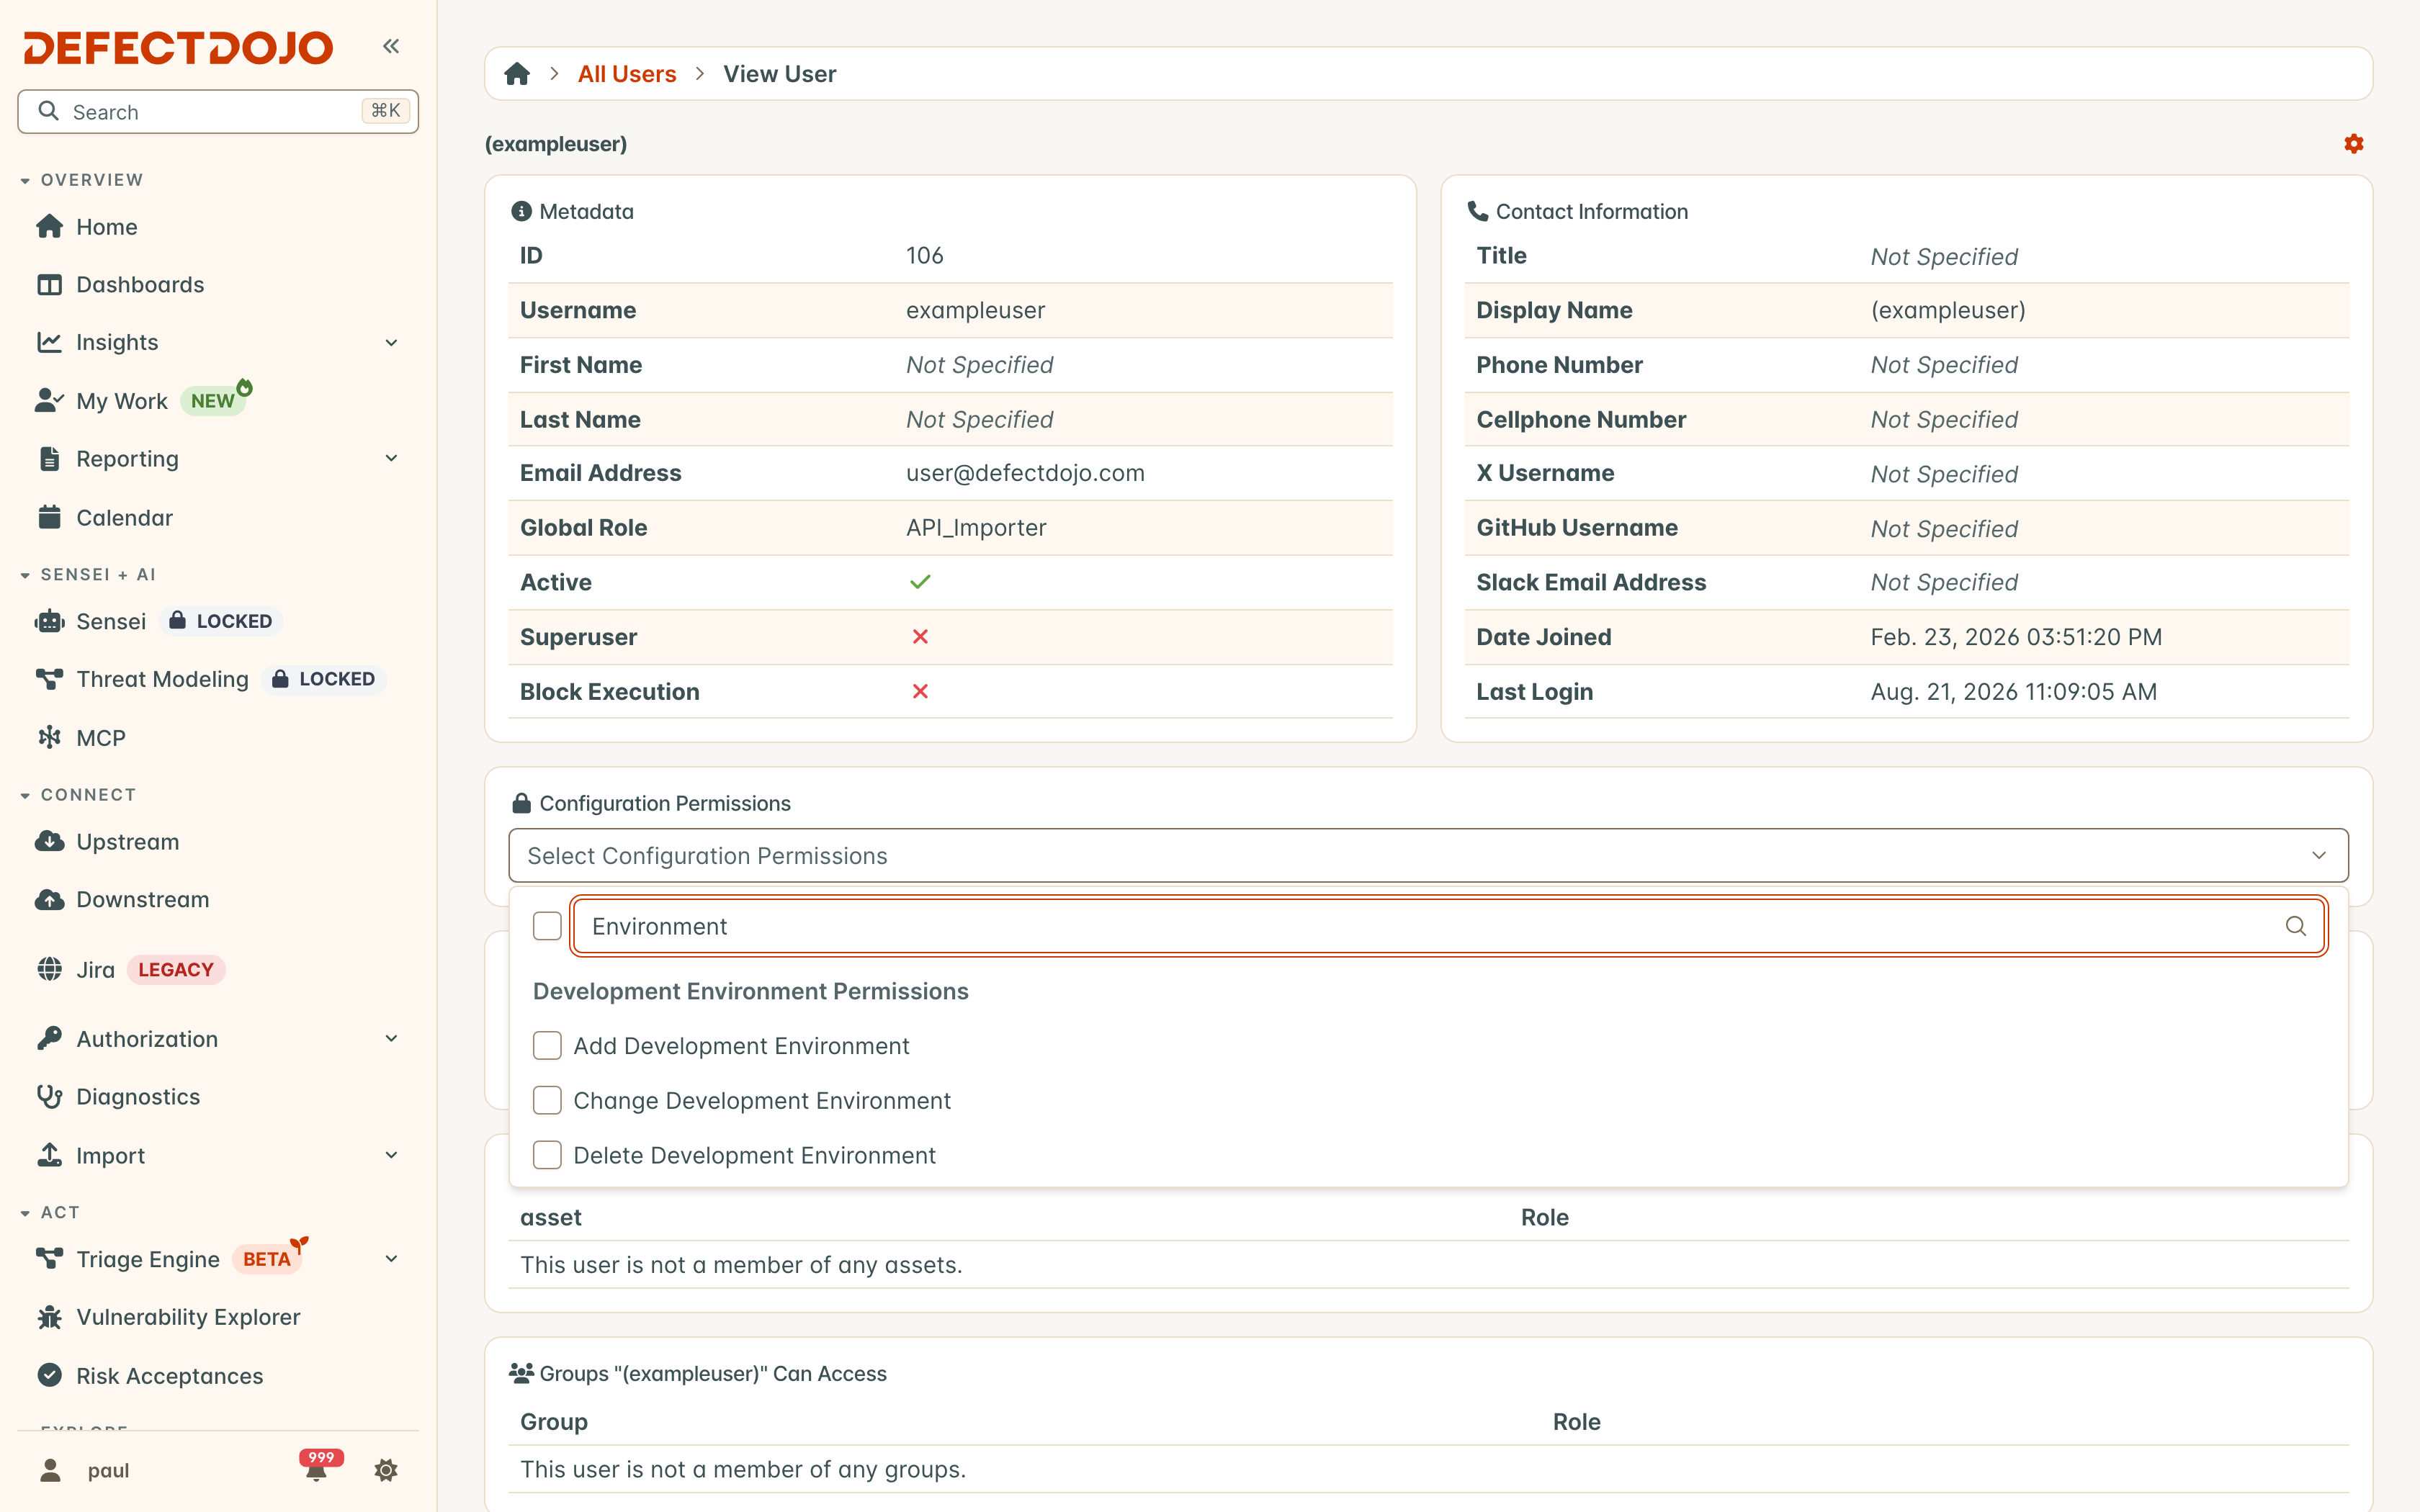This screenshot has width=2420, height=1512.
Task: Open gear settings next to paul
Action: [x=386, y=1470]
